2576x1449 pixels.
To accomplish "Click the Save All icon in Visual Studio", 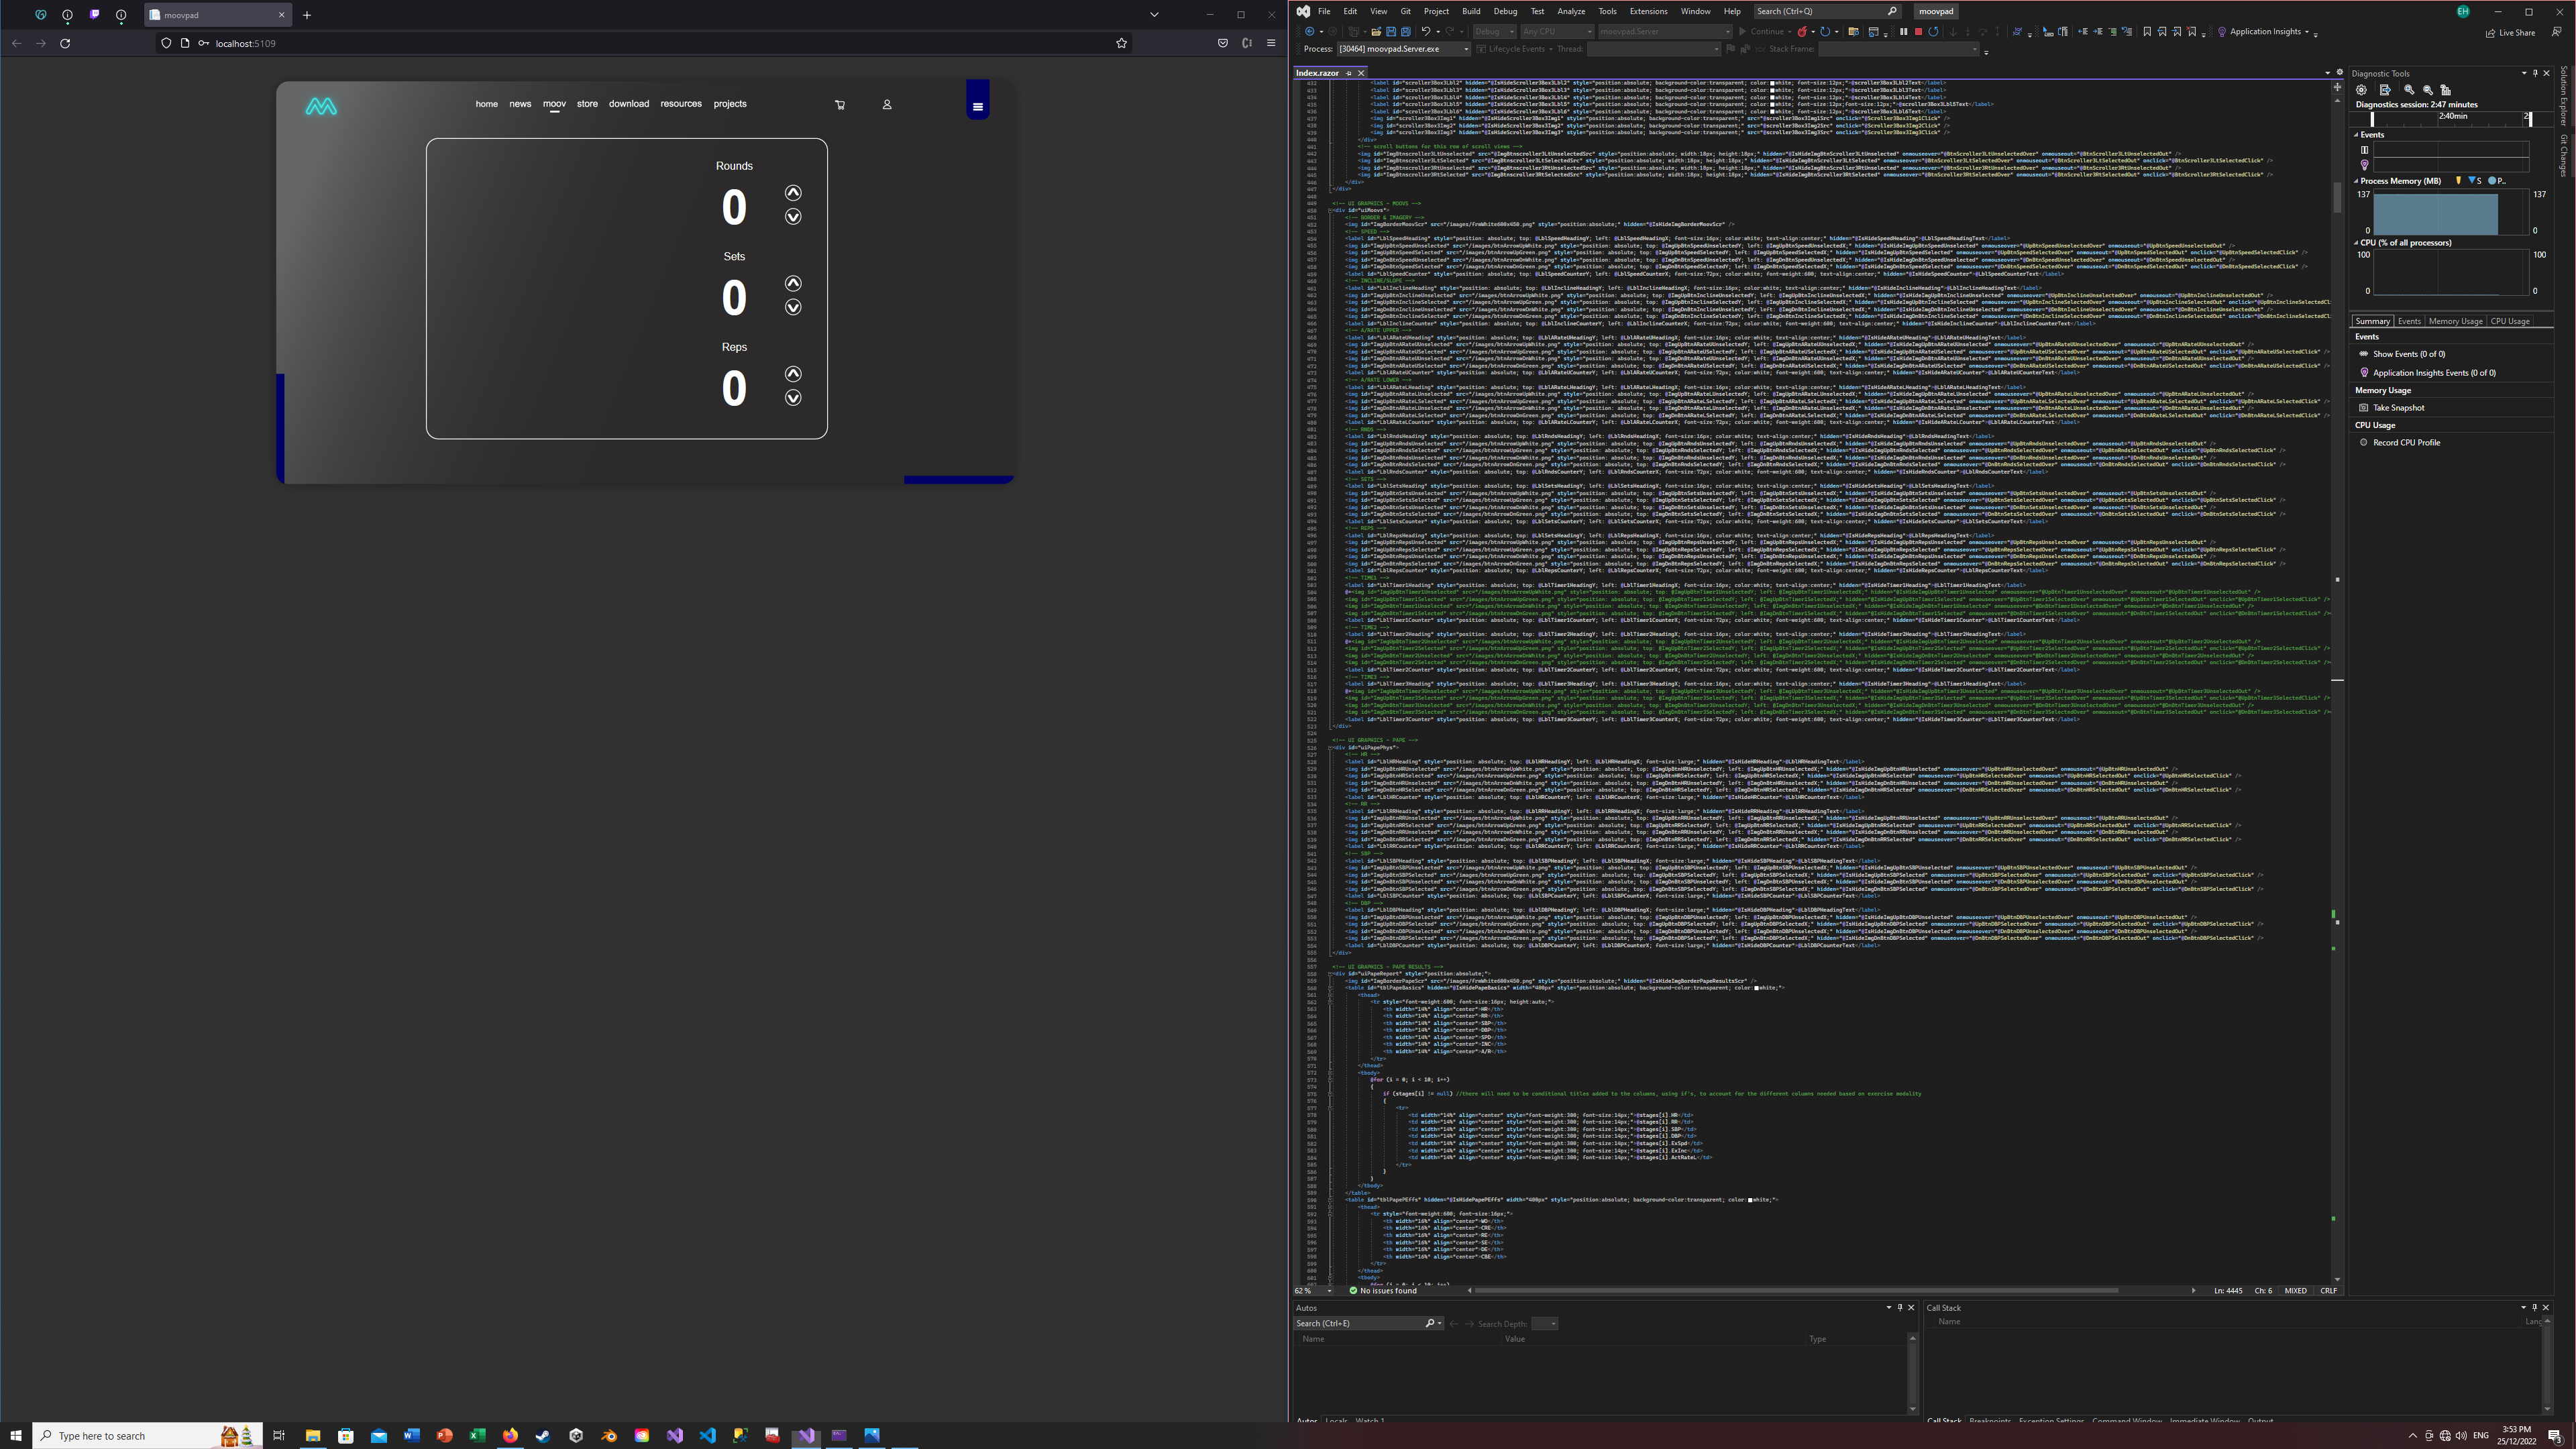I will click(x=1406, y=32).
